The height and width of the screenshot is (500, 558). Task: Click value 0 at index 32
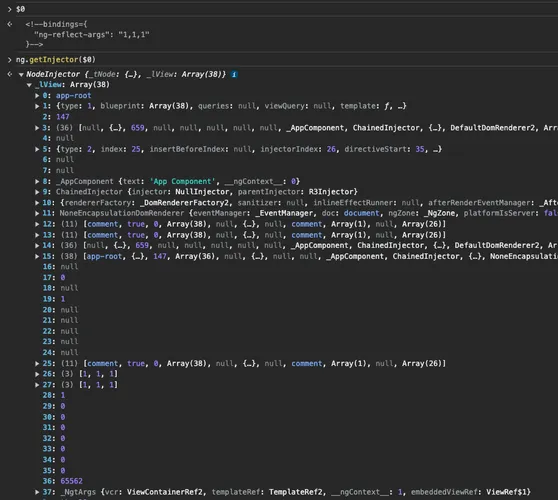63,438
